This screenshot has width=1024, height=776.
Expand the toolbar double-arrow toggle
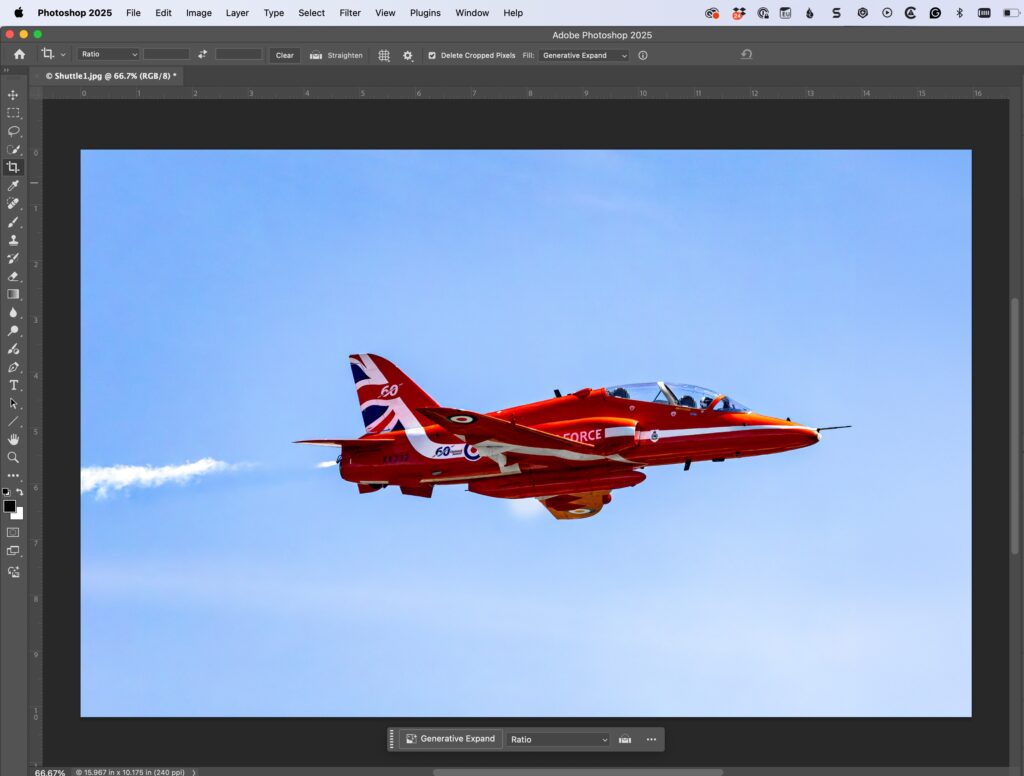7,70
